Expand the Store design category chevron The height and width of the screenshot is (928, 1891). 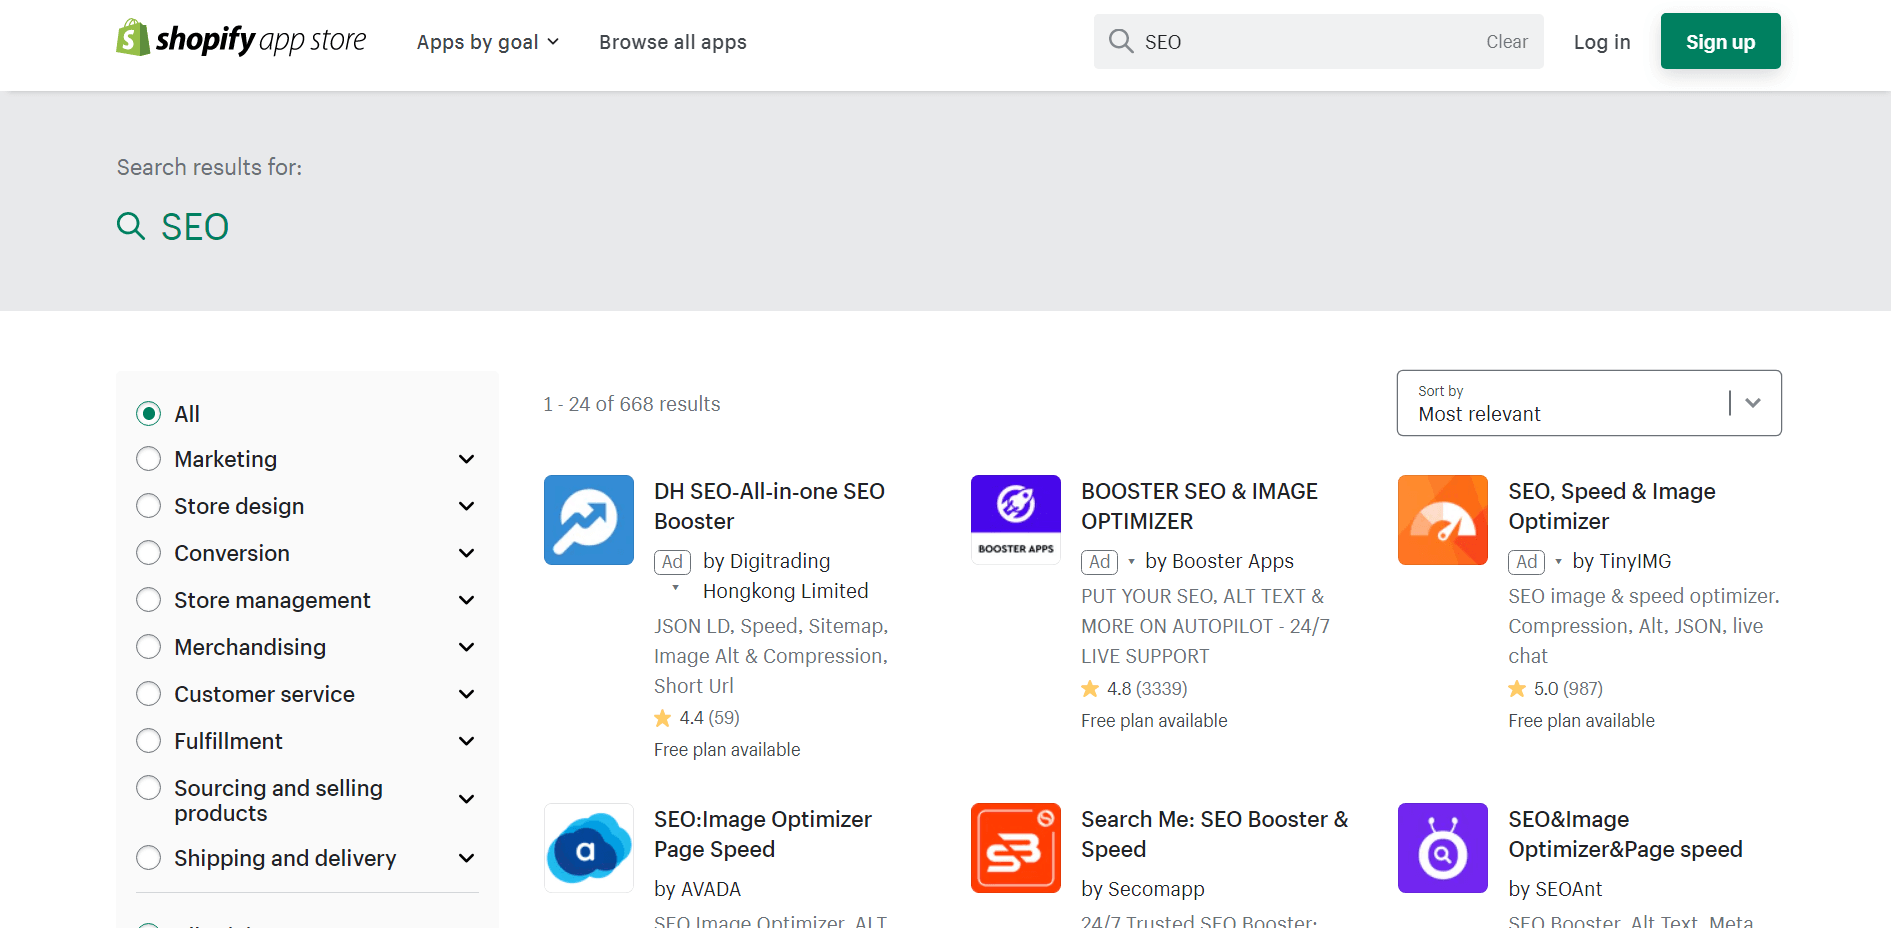pyautogui.click(x=466, y=506)
